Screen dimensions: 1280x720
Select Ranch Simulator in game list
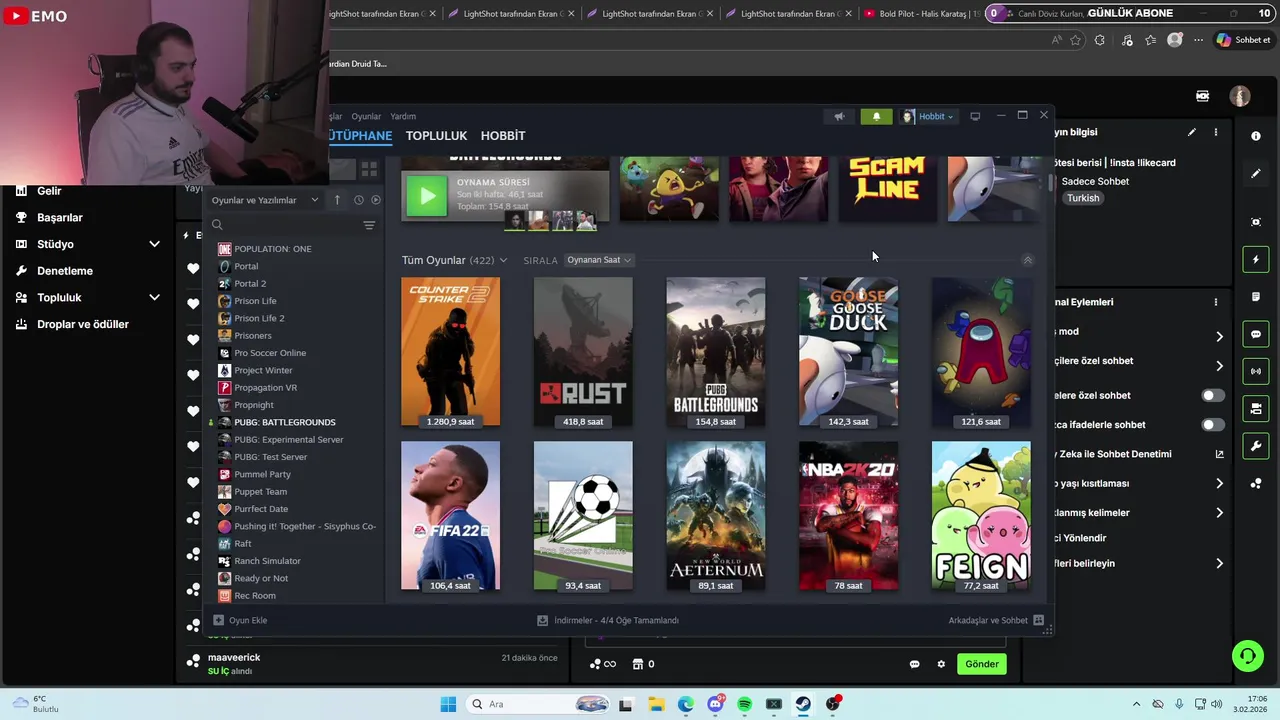pyautogui.click(x=267, y=561)
